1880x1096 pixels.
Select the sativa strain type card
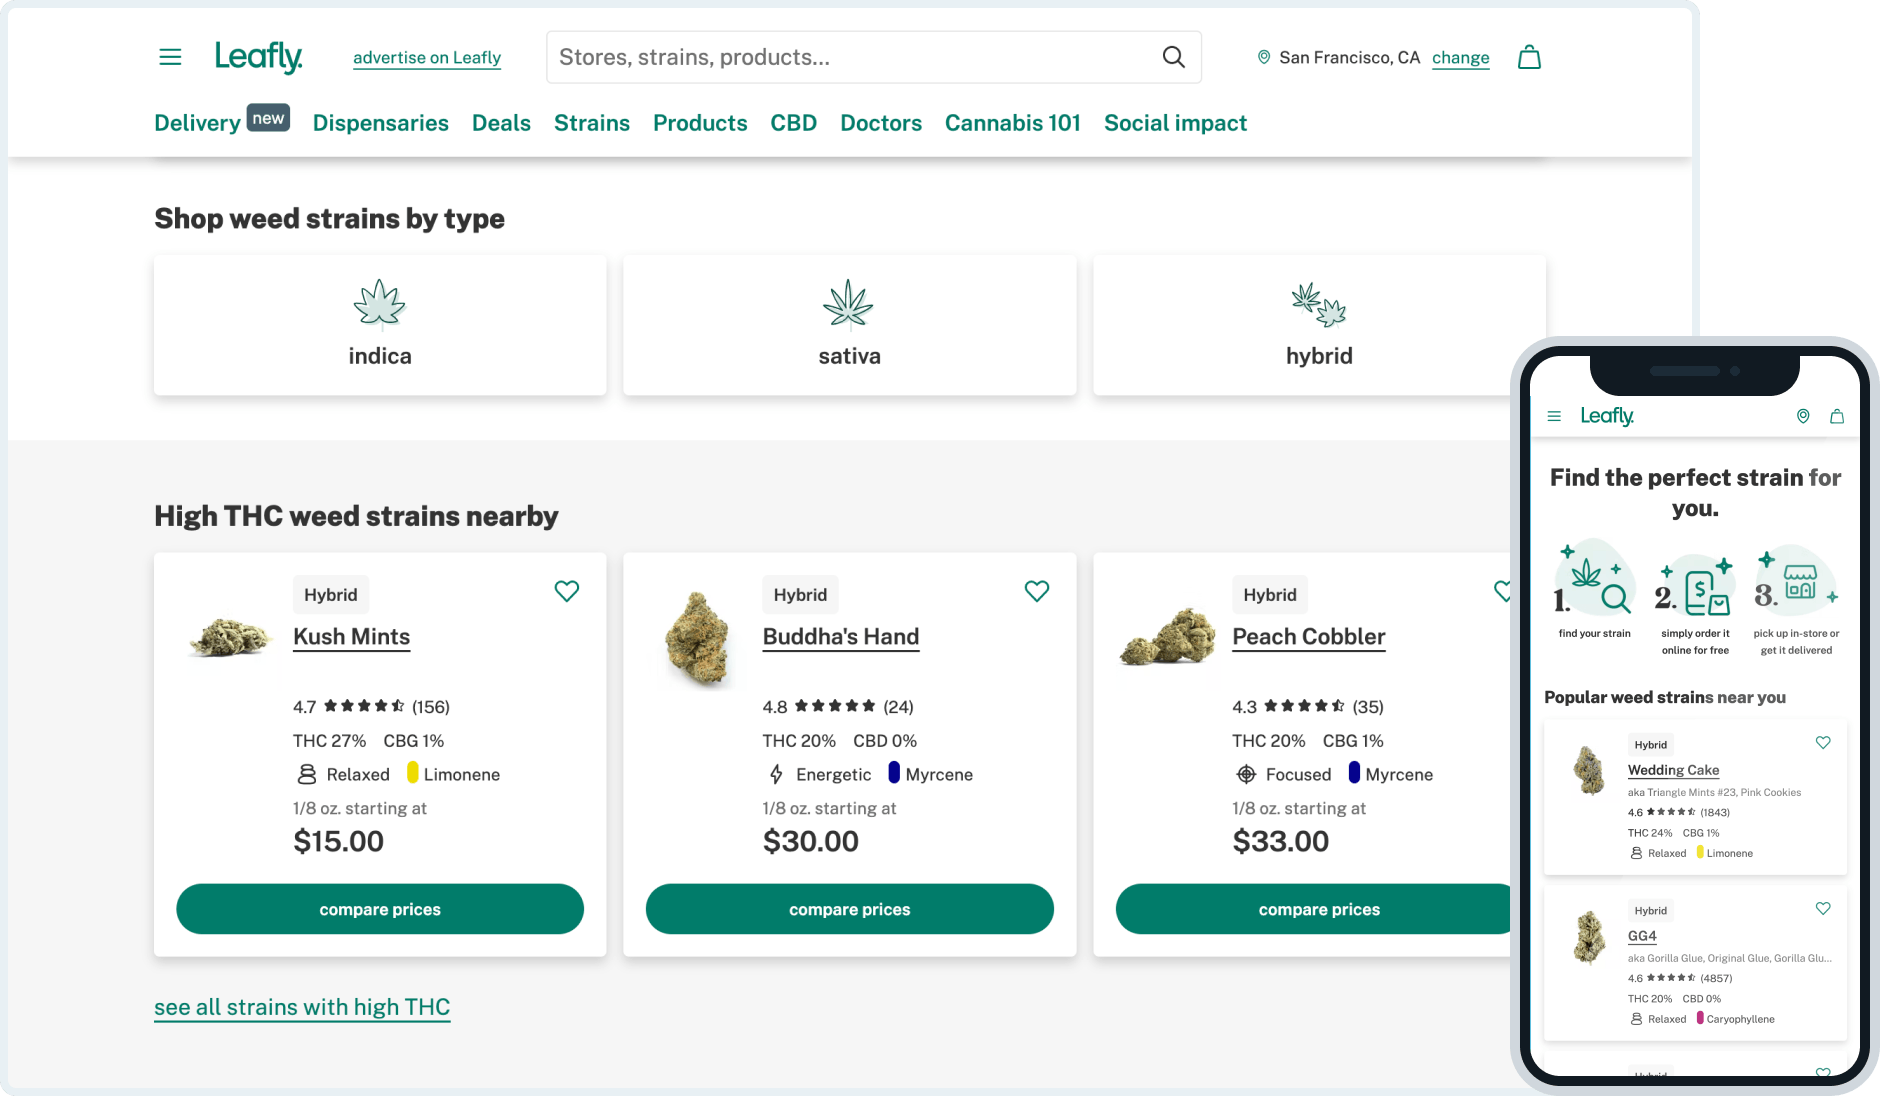point(850,325)
